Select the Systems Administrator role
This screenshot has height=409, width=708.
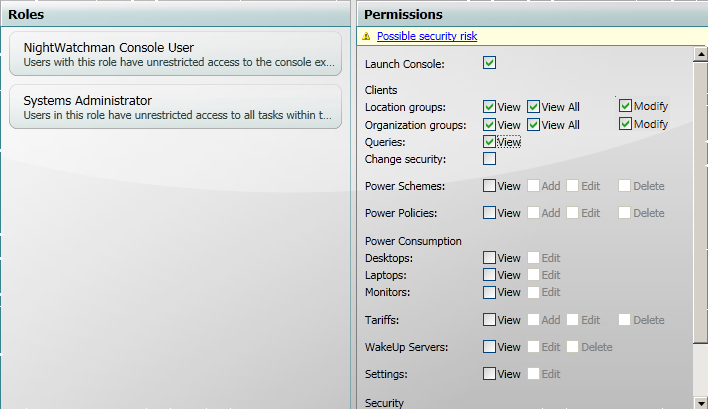point(175,107)
